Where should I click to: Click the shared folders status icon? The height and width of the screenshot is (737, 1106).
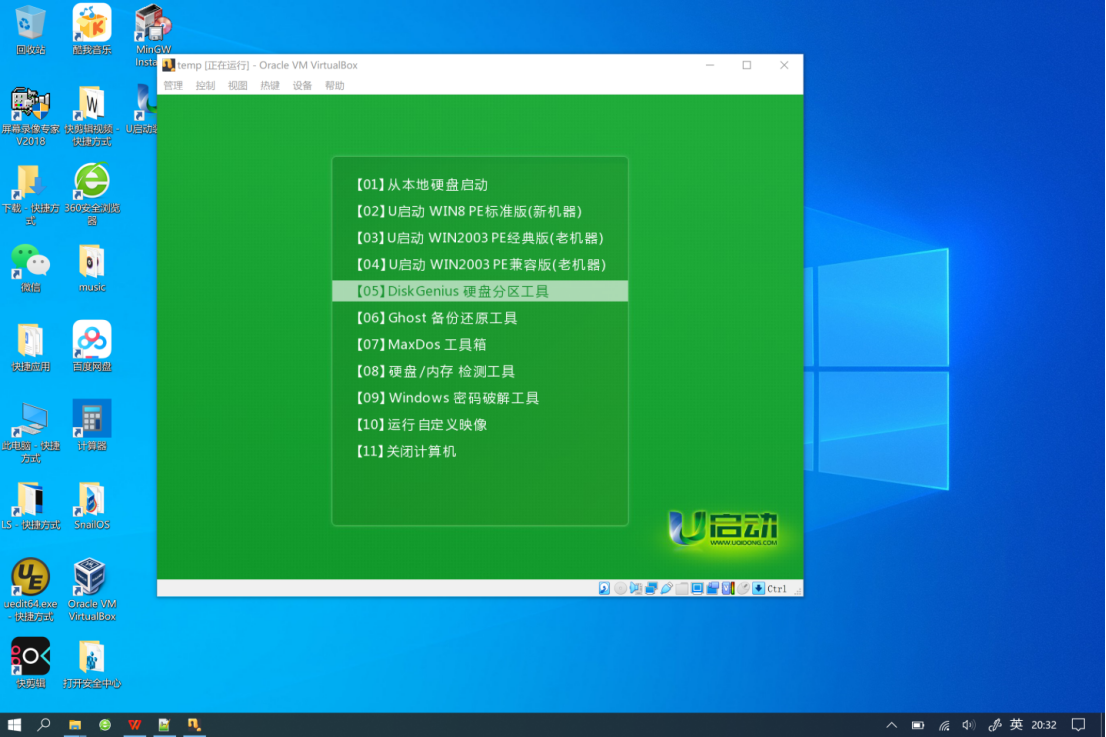(x=682, y=588)
